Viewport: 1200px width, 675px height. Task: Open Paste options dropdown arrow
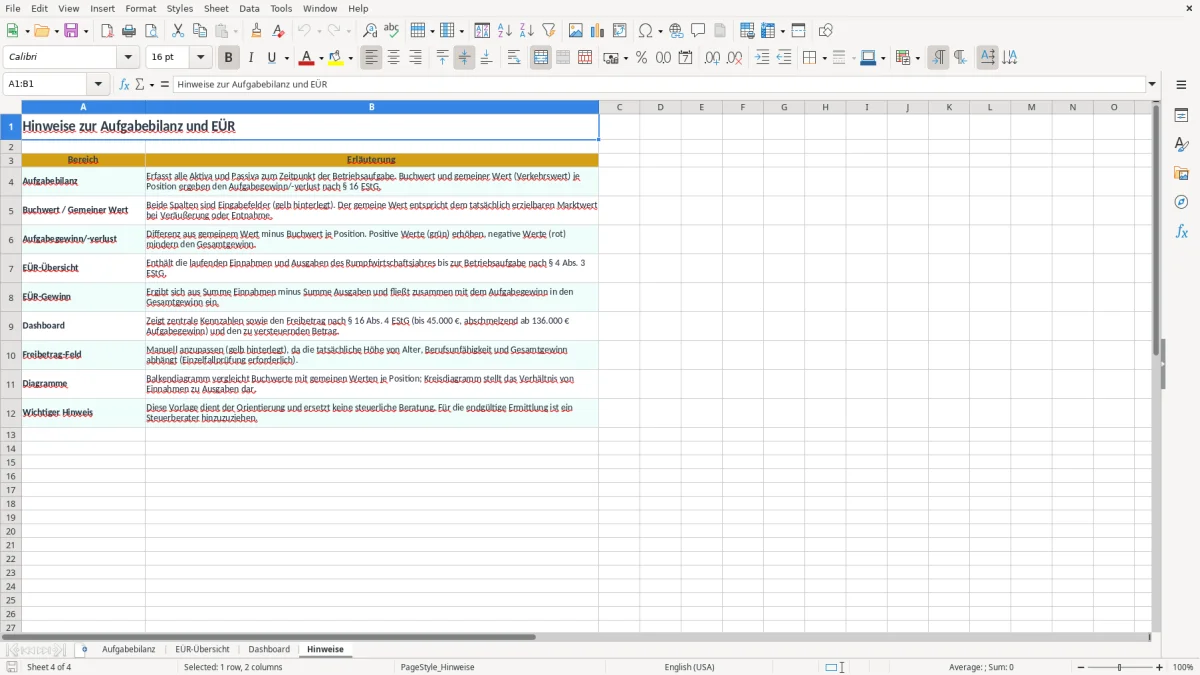pyautogui.click(x=236, y=31)
